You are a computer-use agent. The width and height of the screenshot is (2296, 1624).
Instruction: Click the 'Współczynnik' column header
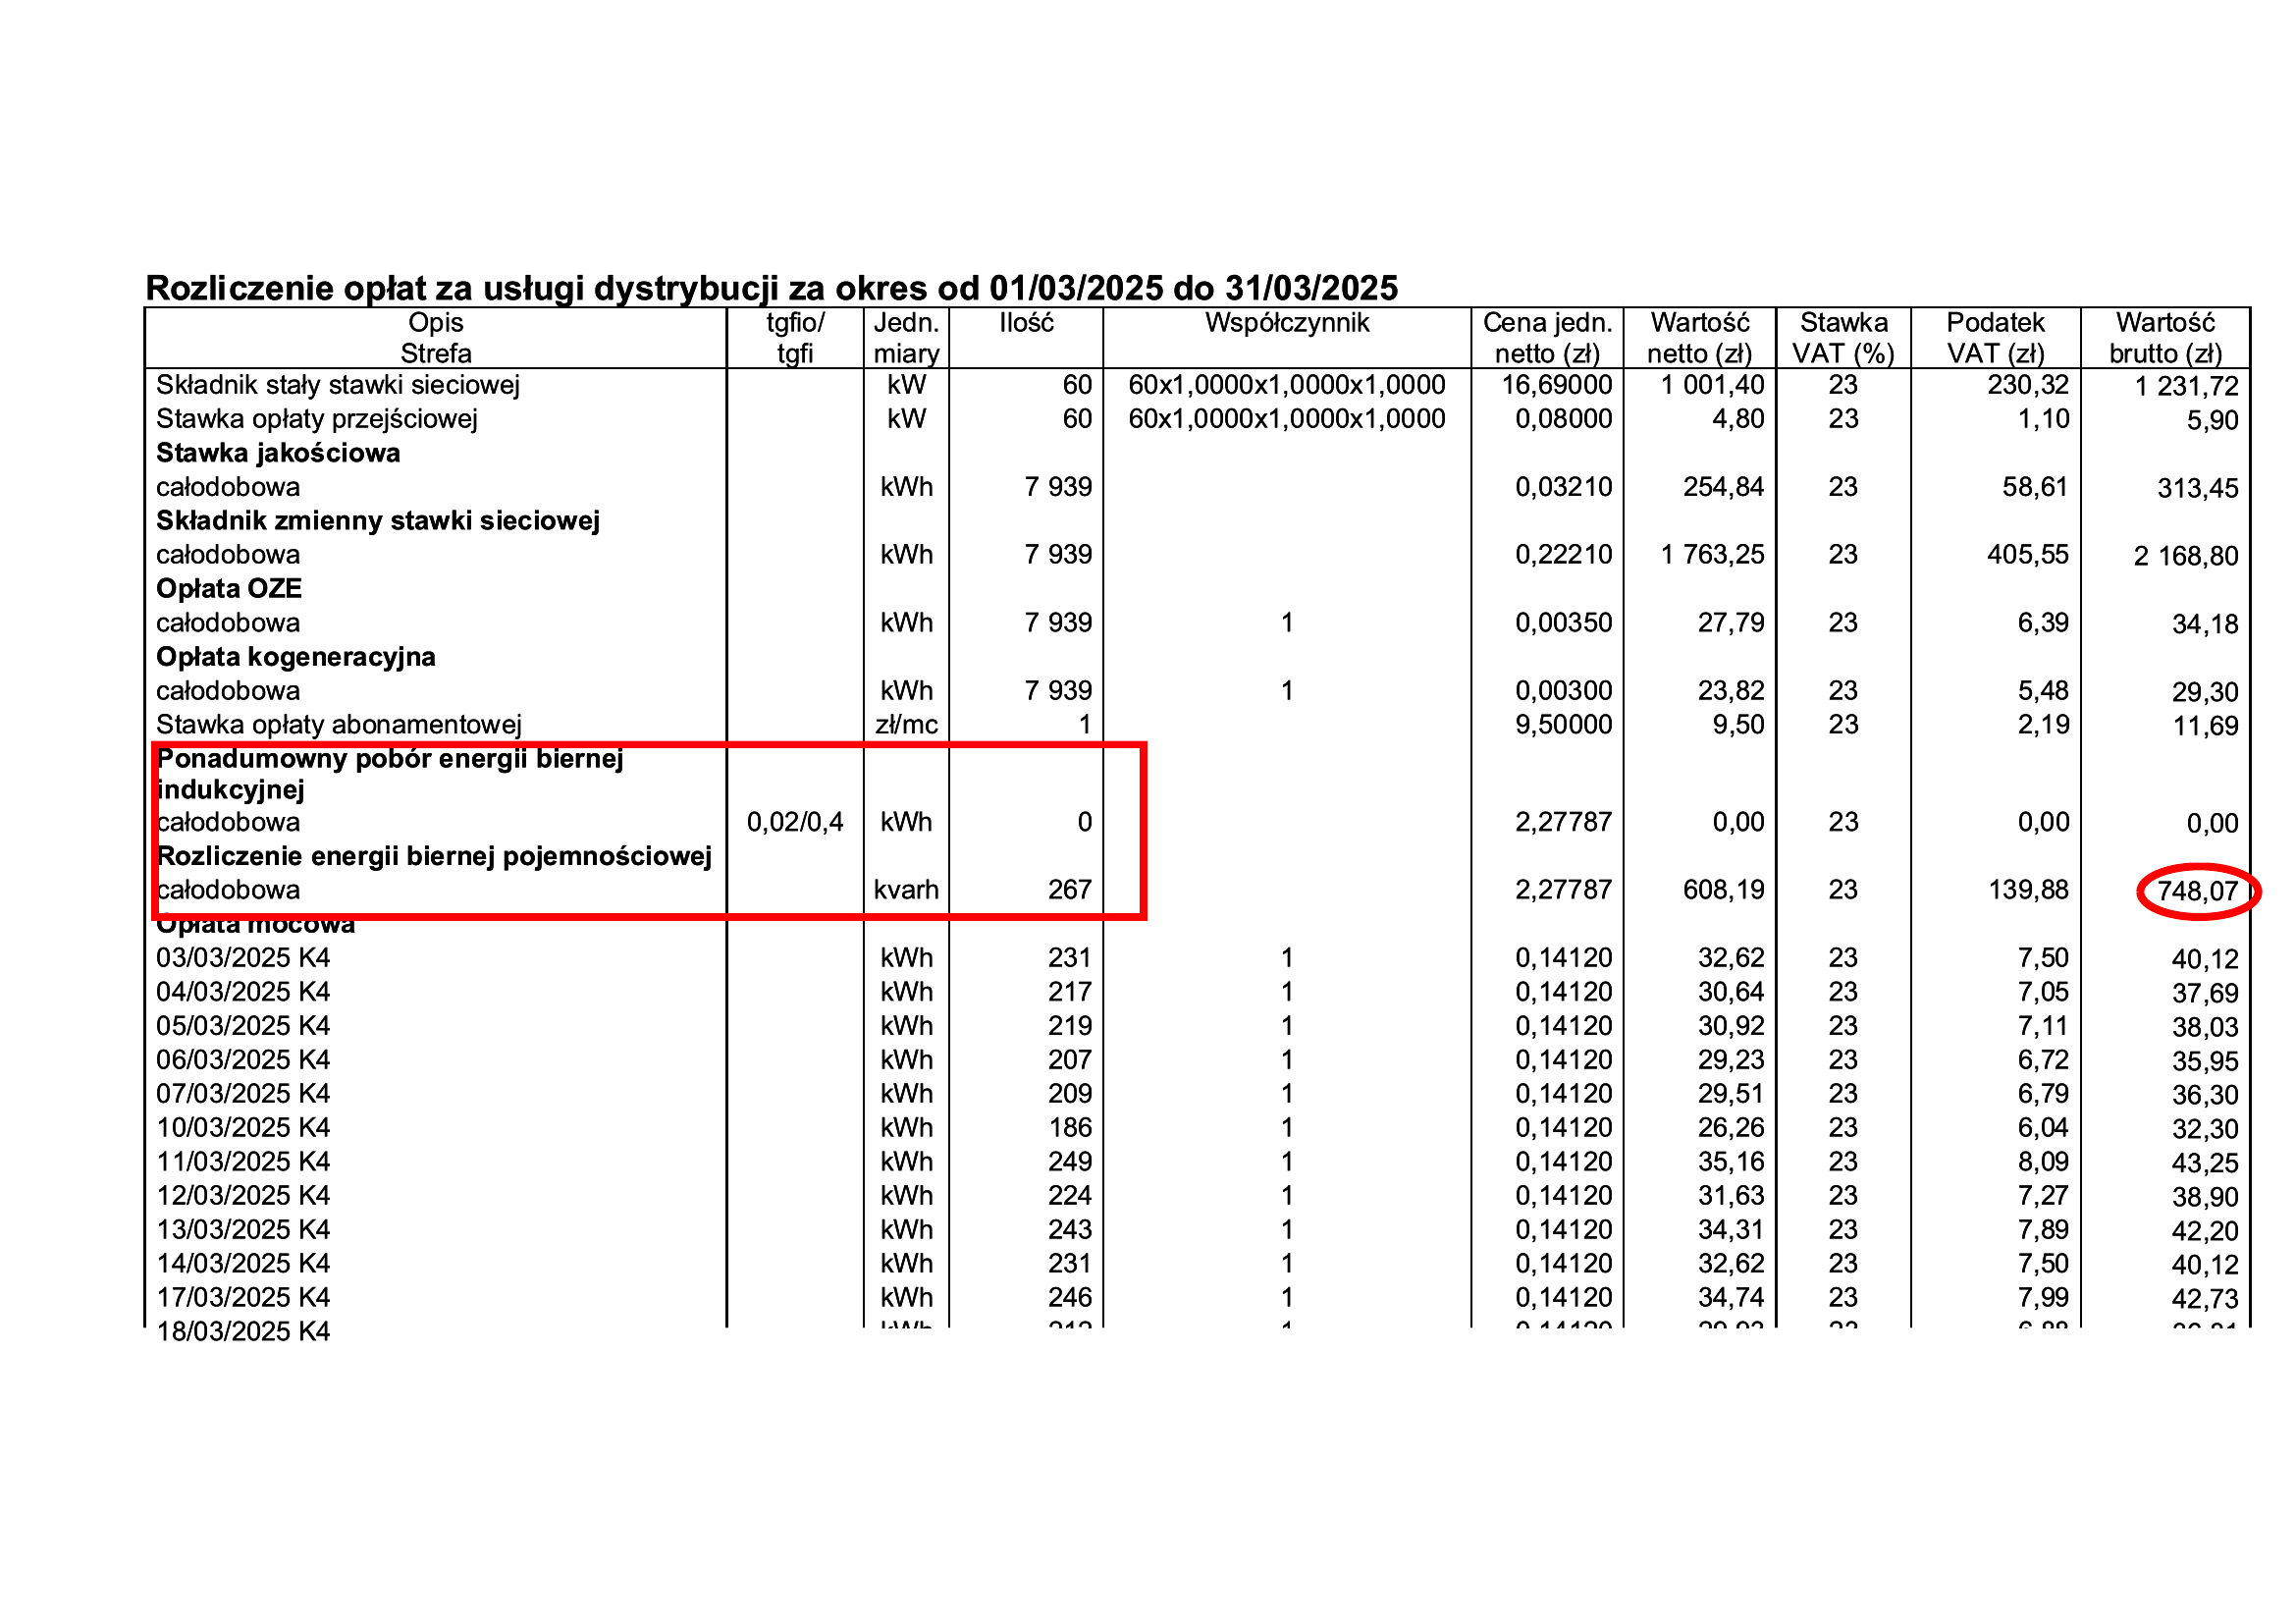[1286, 323]
